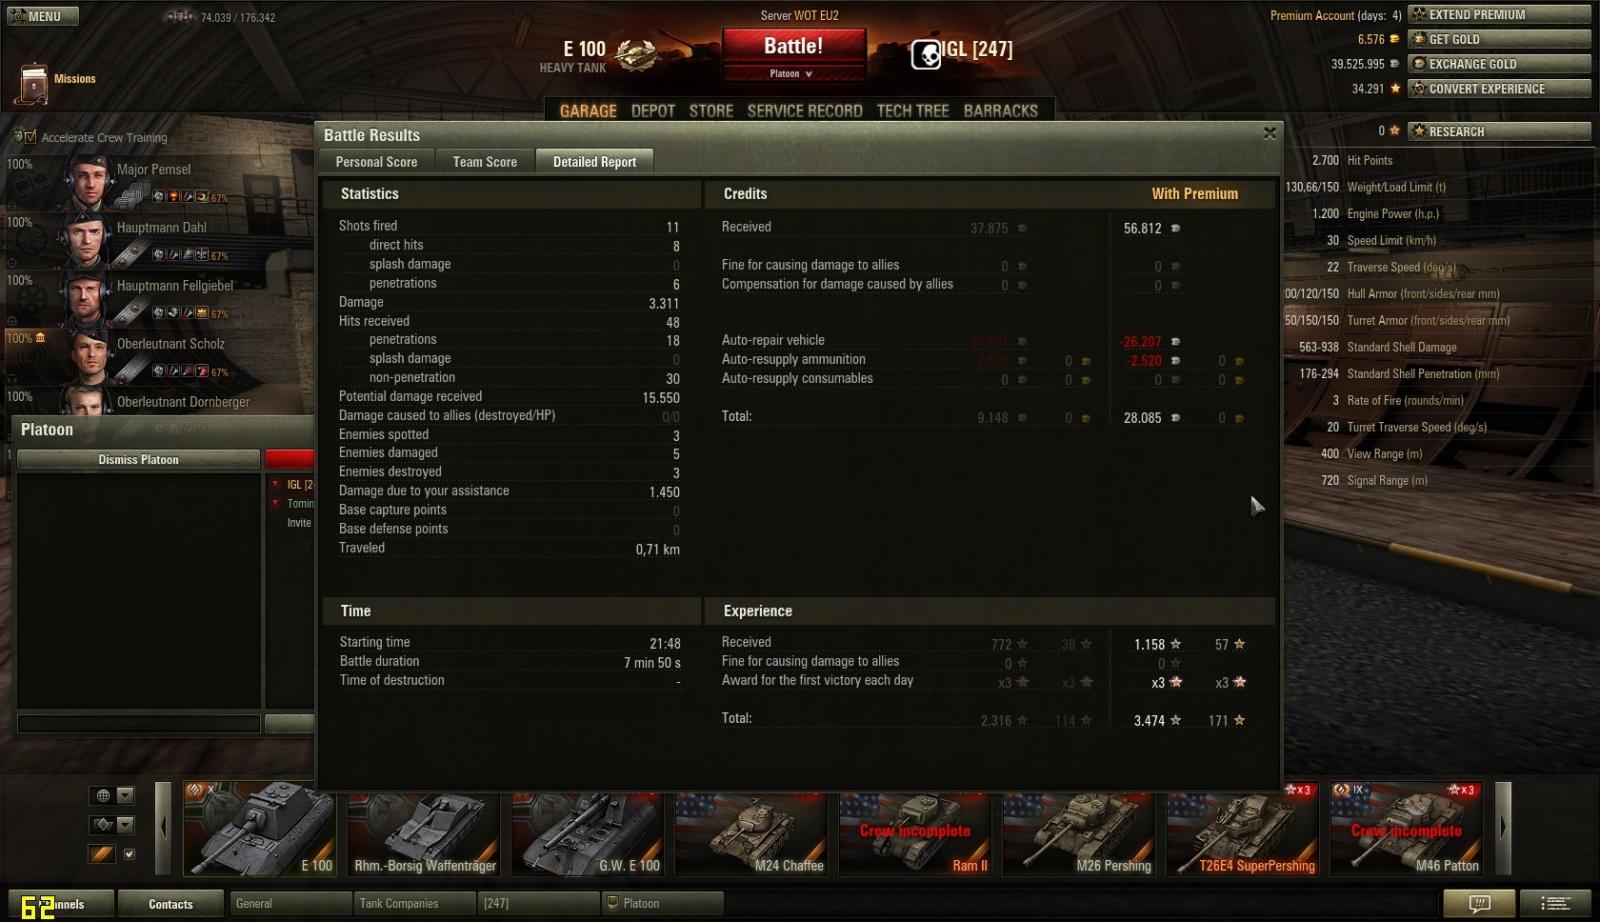Open the Missions icon
The image size is (1600, 922).
34,84
